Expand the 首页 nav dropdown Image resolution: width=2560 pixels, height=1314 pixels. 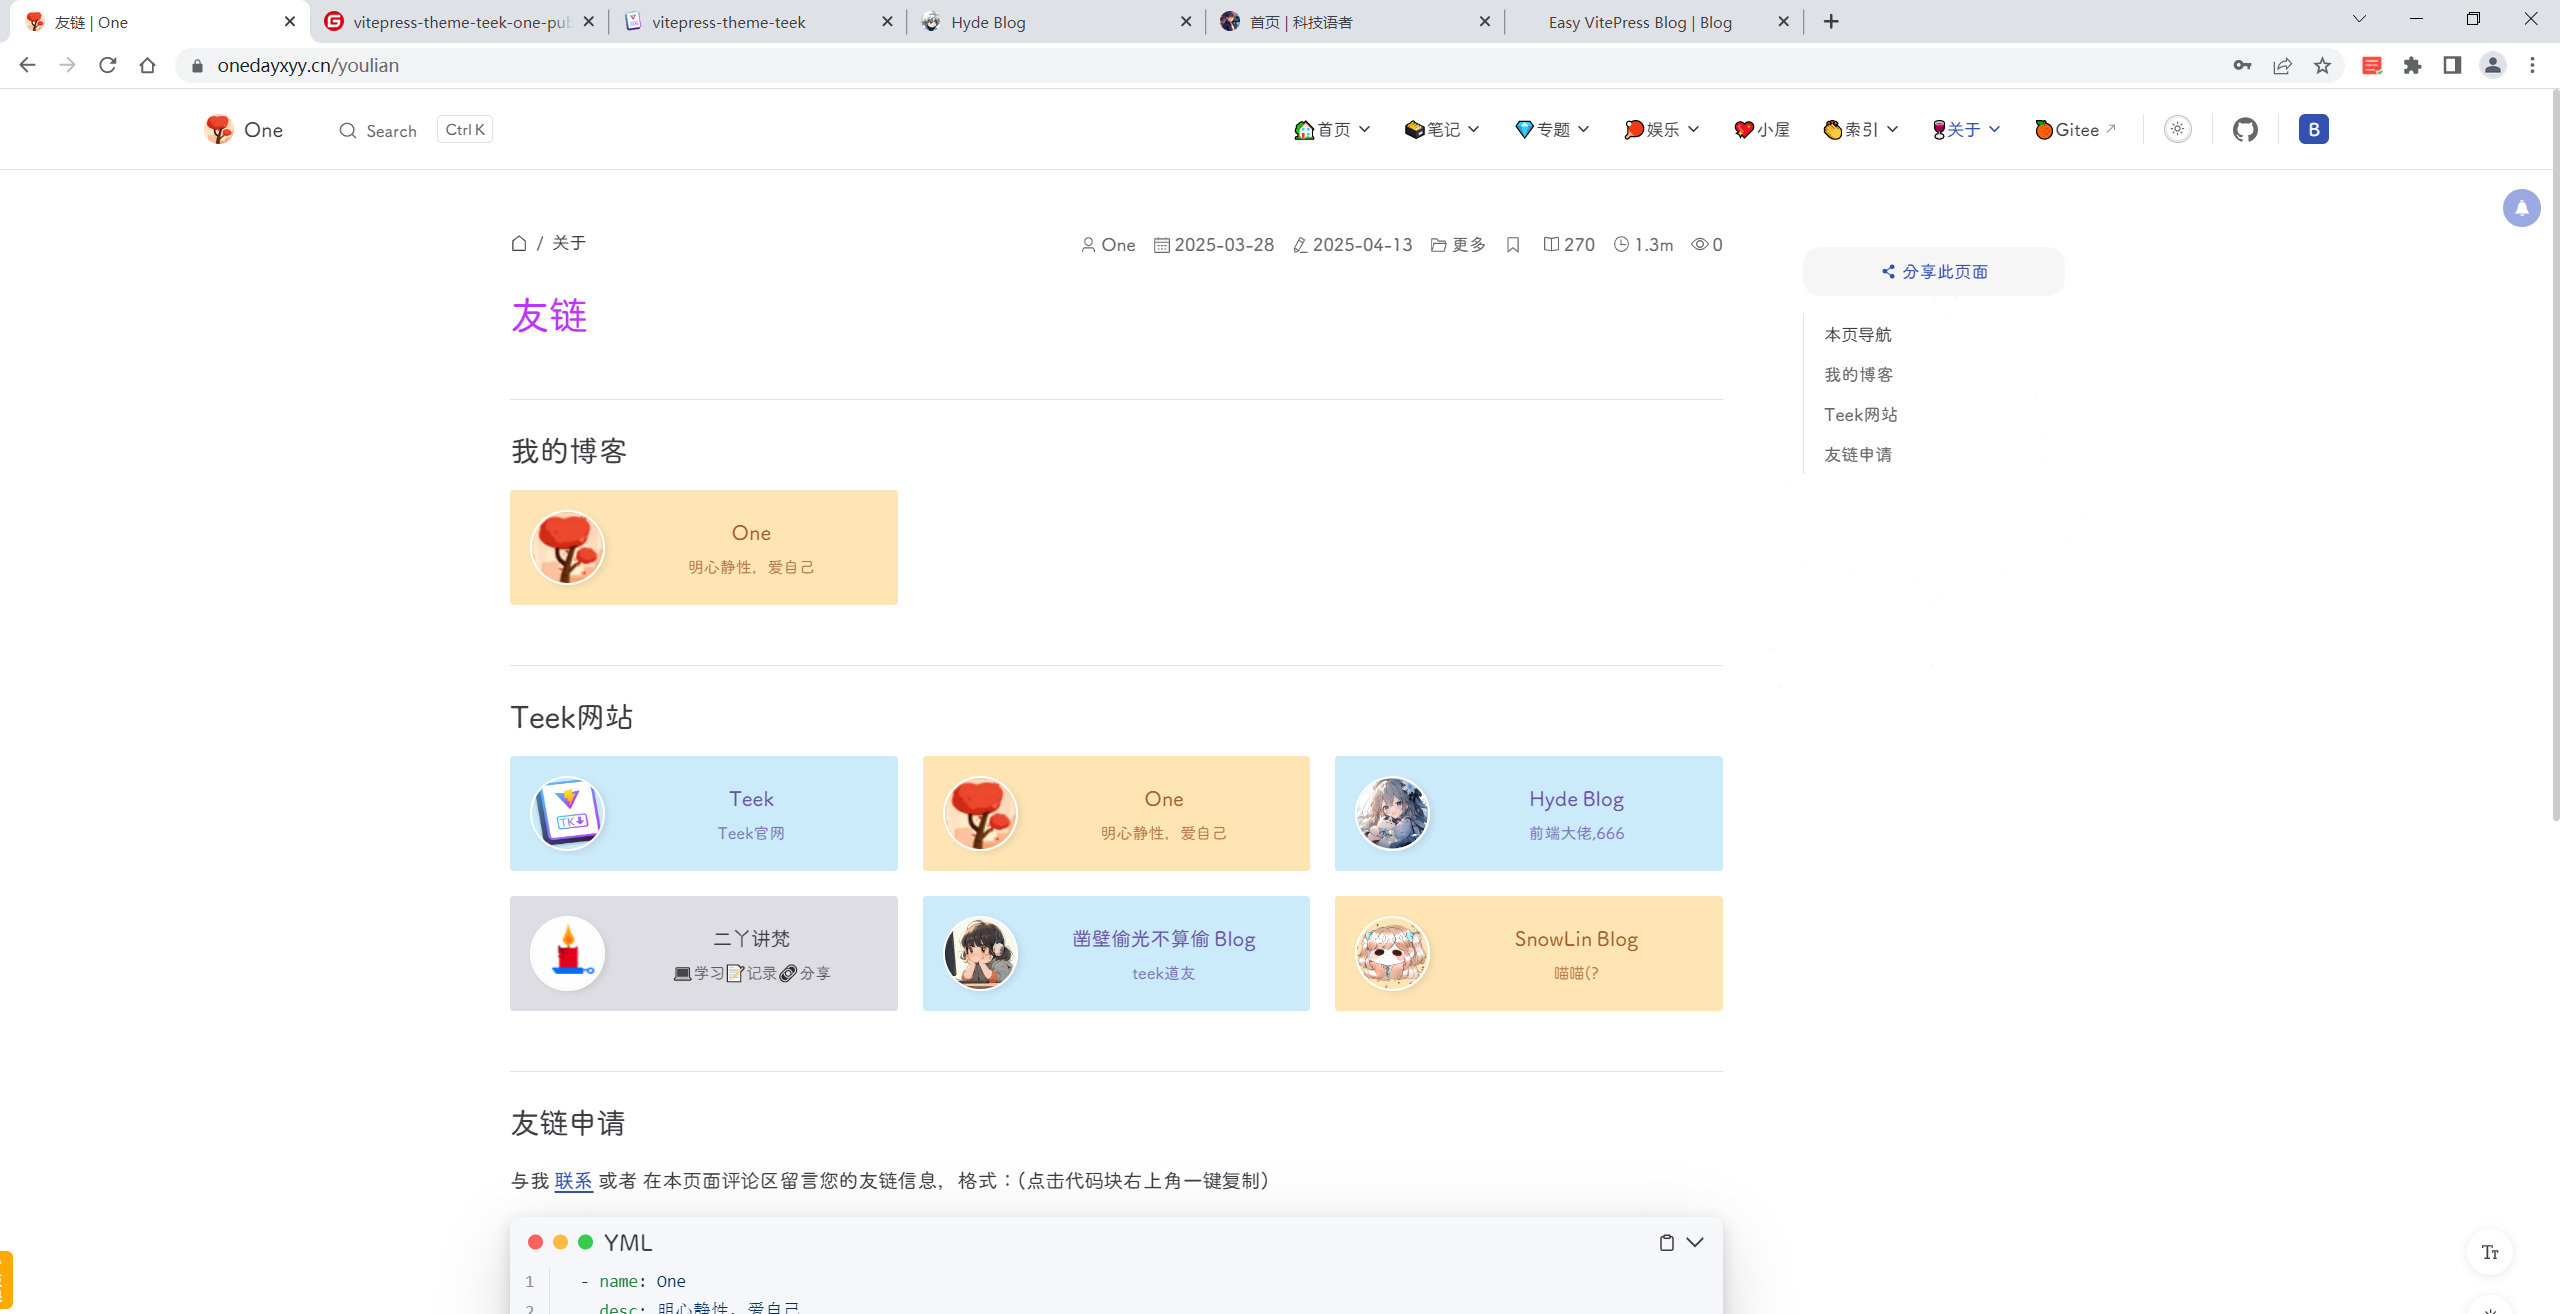[1332, 130]
